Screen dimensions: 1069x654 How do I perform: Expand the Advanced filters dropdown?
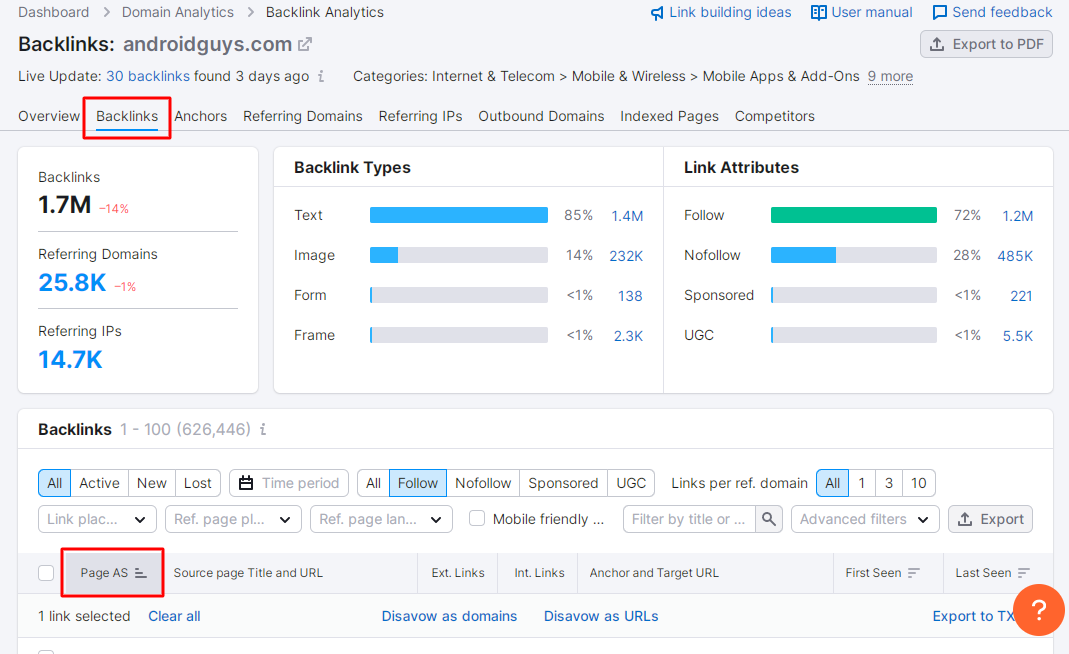click(x=865, y=519)
